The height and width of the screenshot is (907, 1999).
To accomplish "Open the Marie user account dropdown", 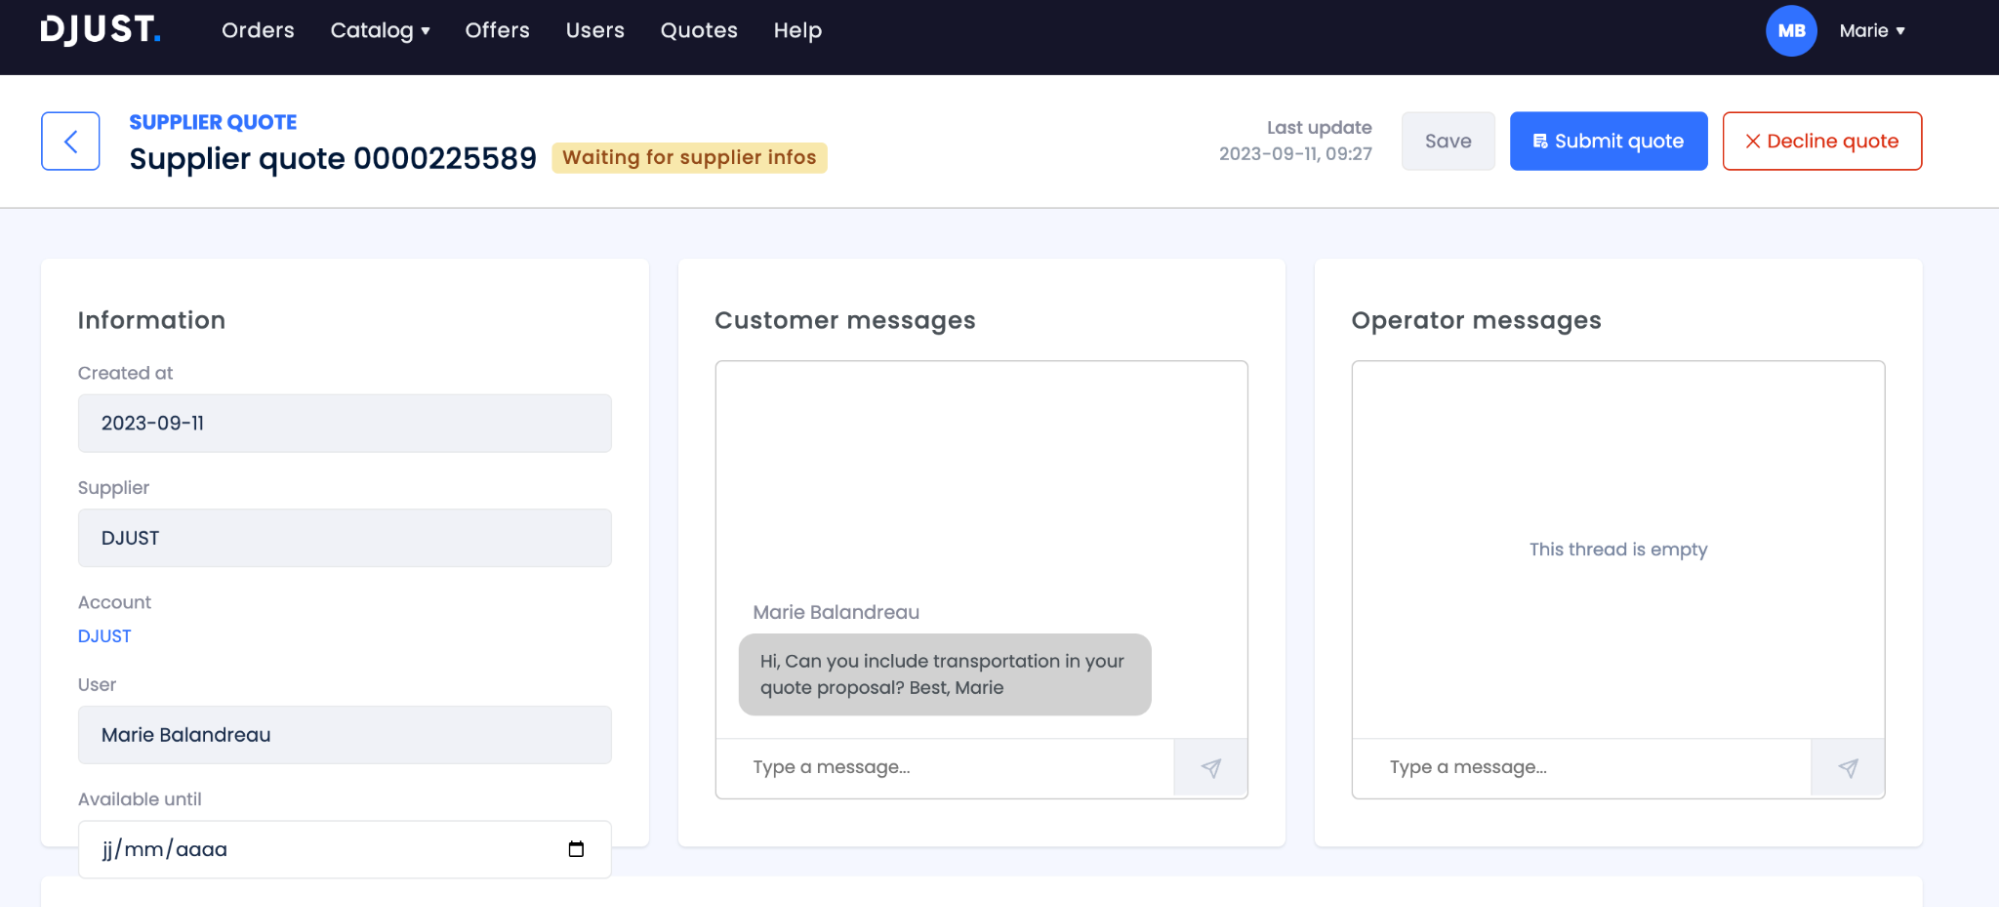I will click(1872, 31).
